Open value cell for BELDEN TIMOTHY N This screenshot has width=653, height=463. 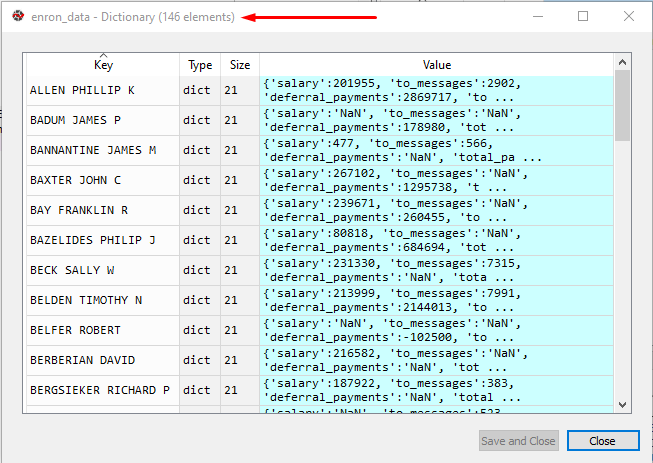click(x=436, y=300)
